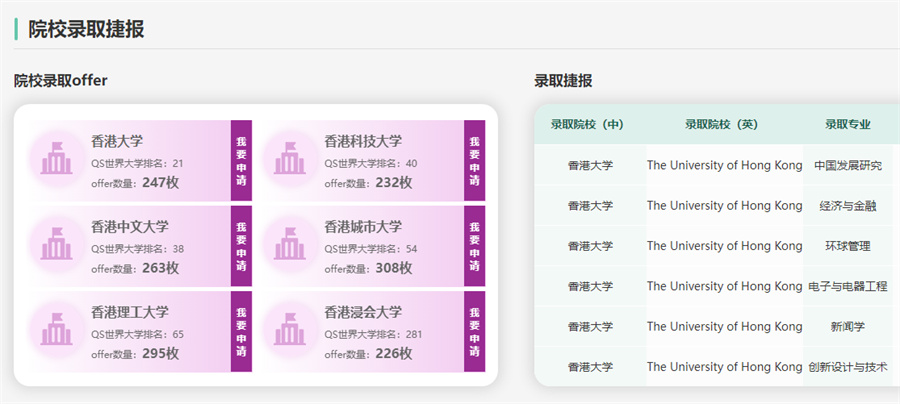Viewport: 900px width, 404px height.
Task: Select the 香港理工大学 card title
Action: pyautogui.click(x=130, y=312)
